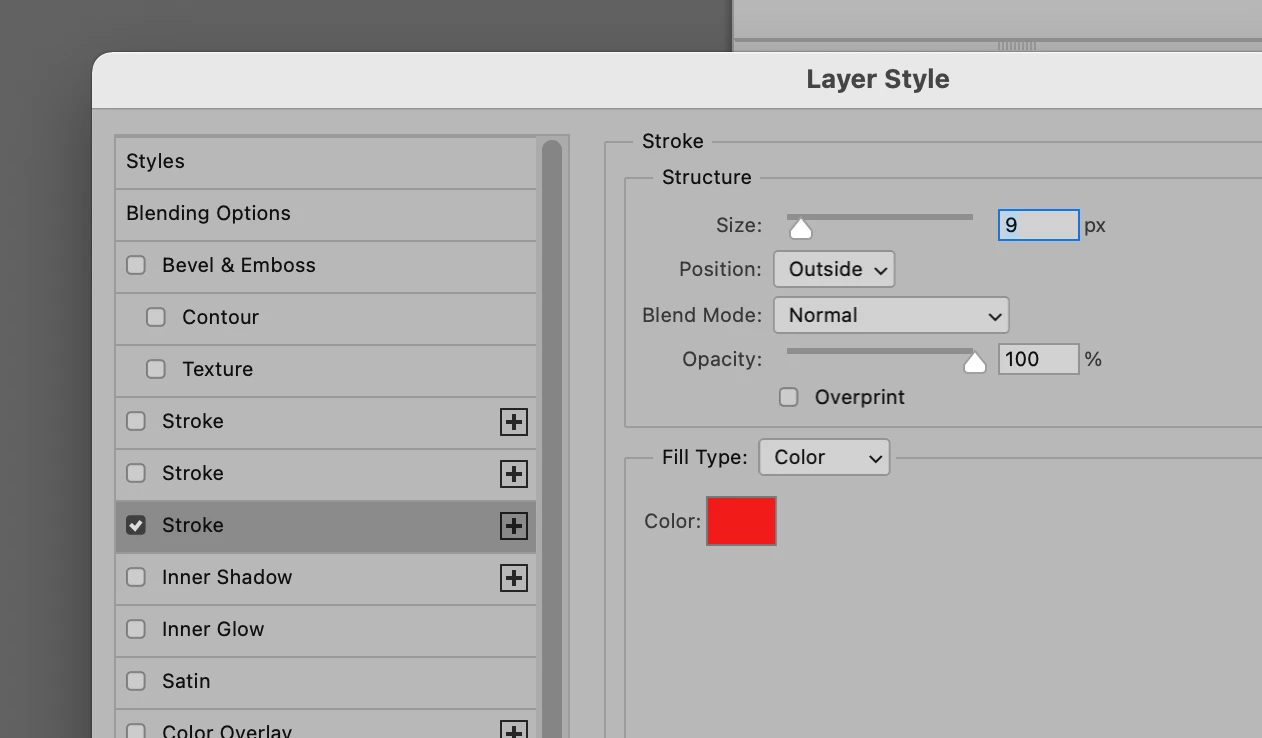Click the plus icon on the unchecked Stroke row just above the highlighted Stroke
Viewport: 1262px width, 738px height.
click(513, 474)
